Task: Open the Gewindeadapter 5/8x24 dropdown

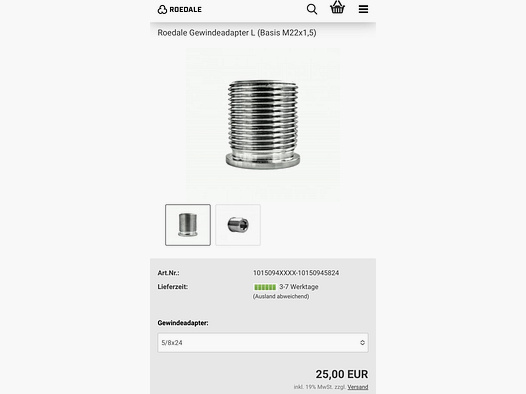Action: point(263,342)
